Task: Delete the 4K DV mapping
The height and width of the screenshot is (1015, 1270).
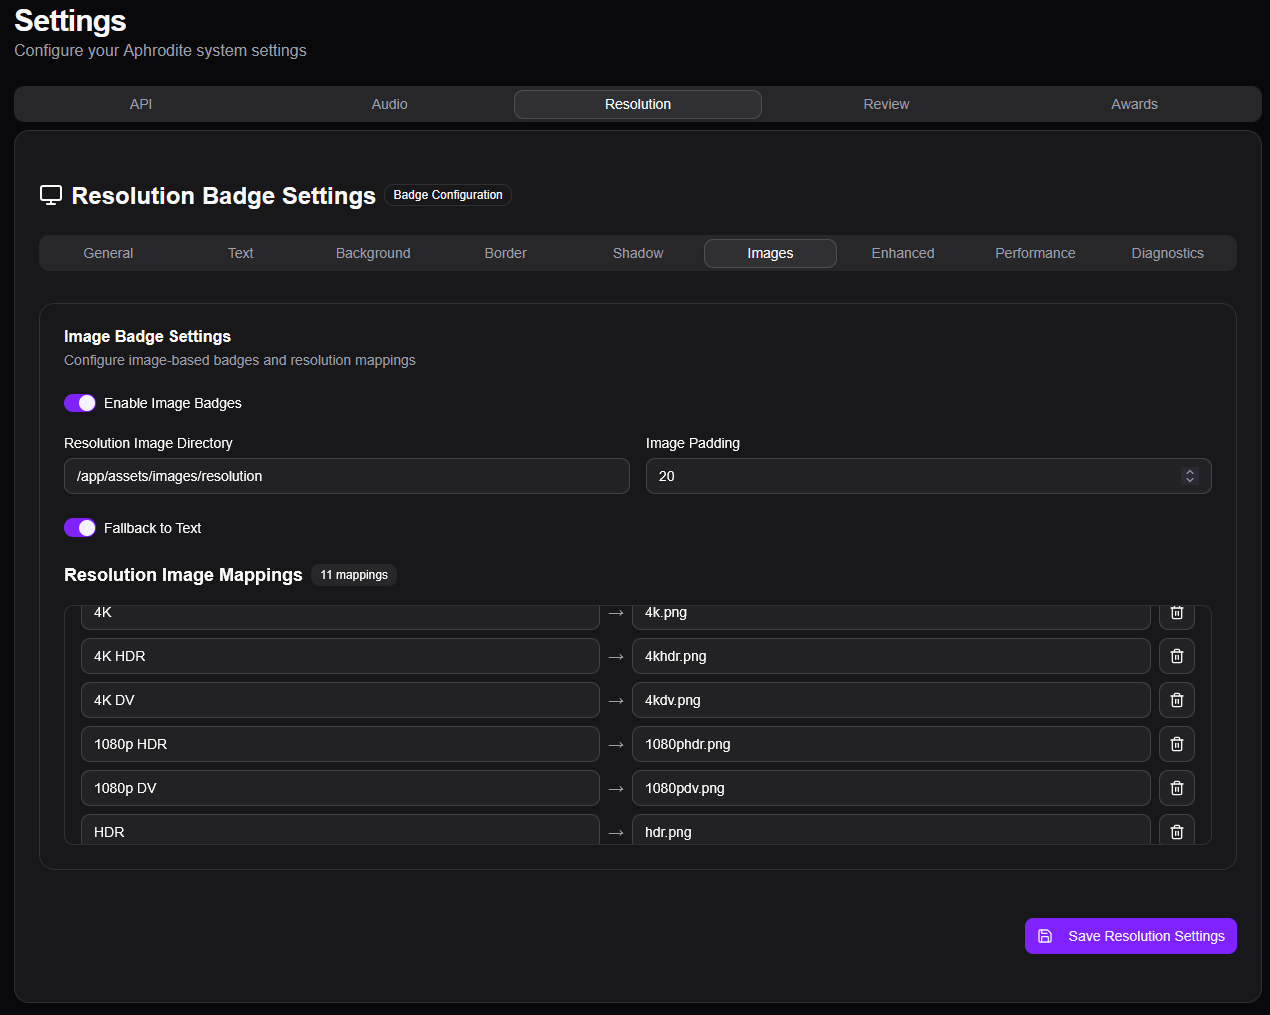Action: click(x=1177, y=700)
